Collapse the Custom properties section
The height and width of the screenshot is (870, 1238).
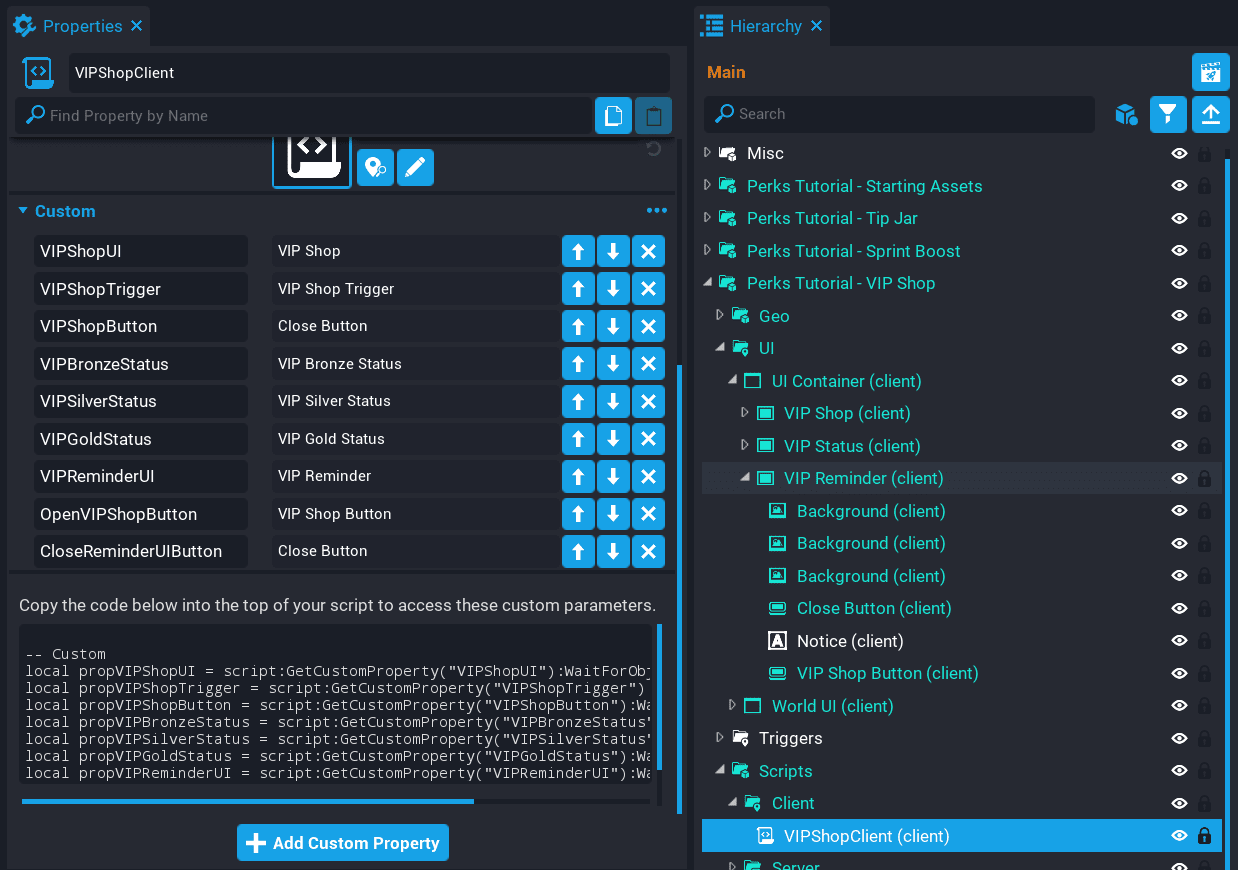(23, 211)
